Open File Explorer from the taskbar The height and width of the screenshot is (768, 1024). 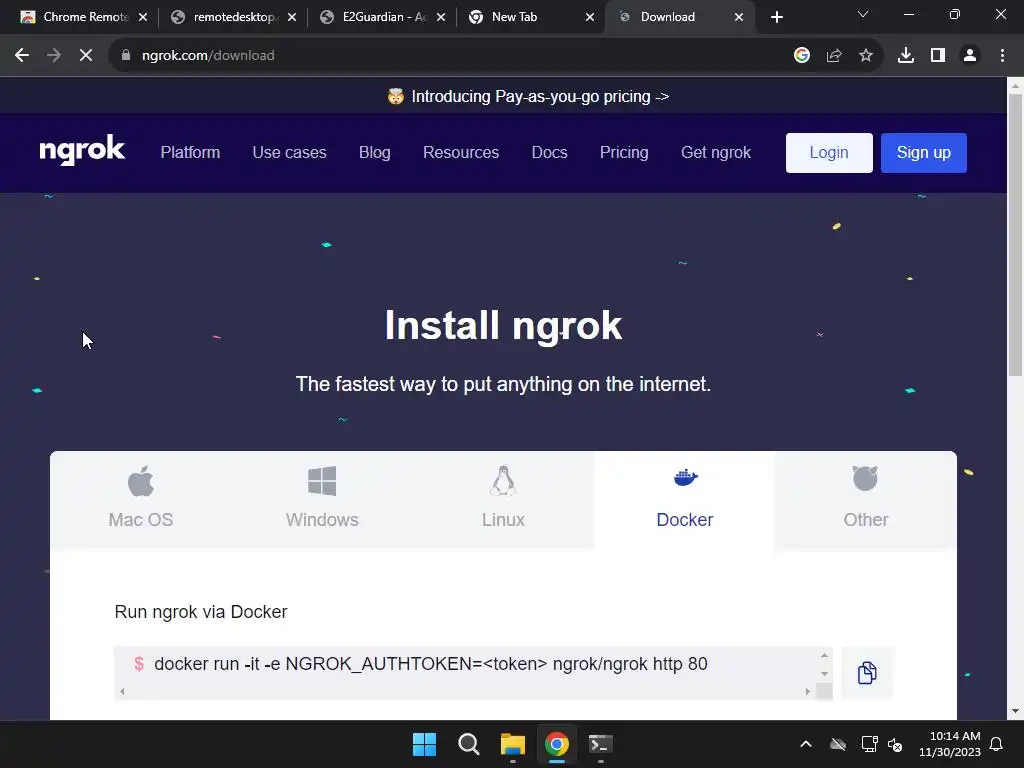513,744
